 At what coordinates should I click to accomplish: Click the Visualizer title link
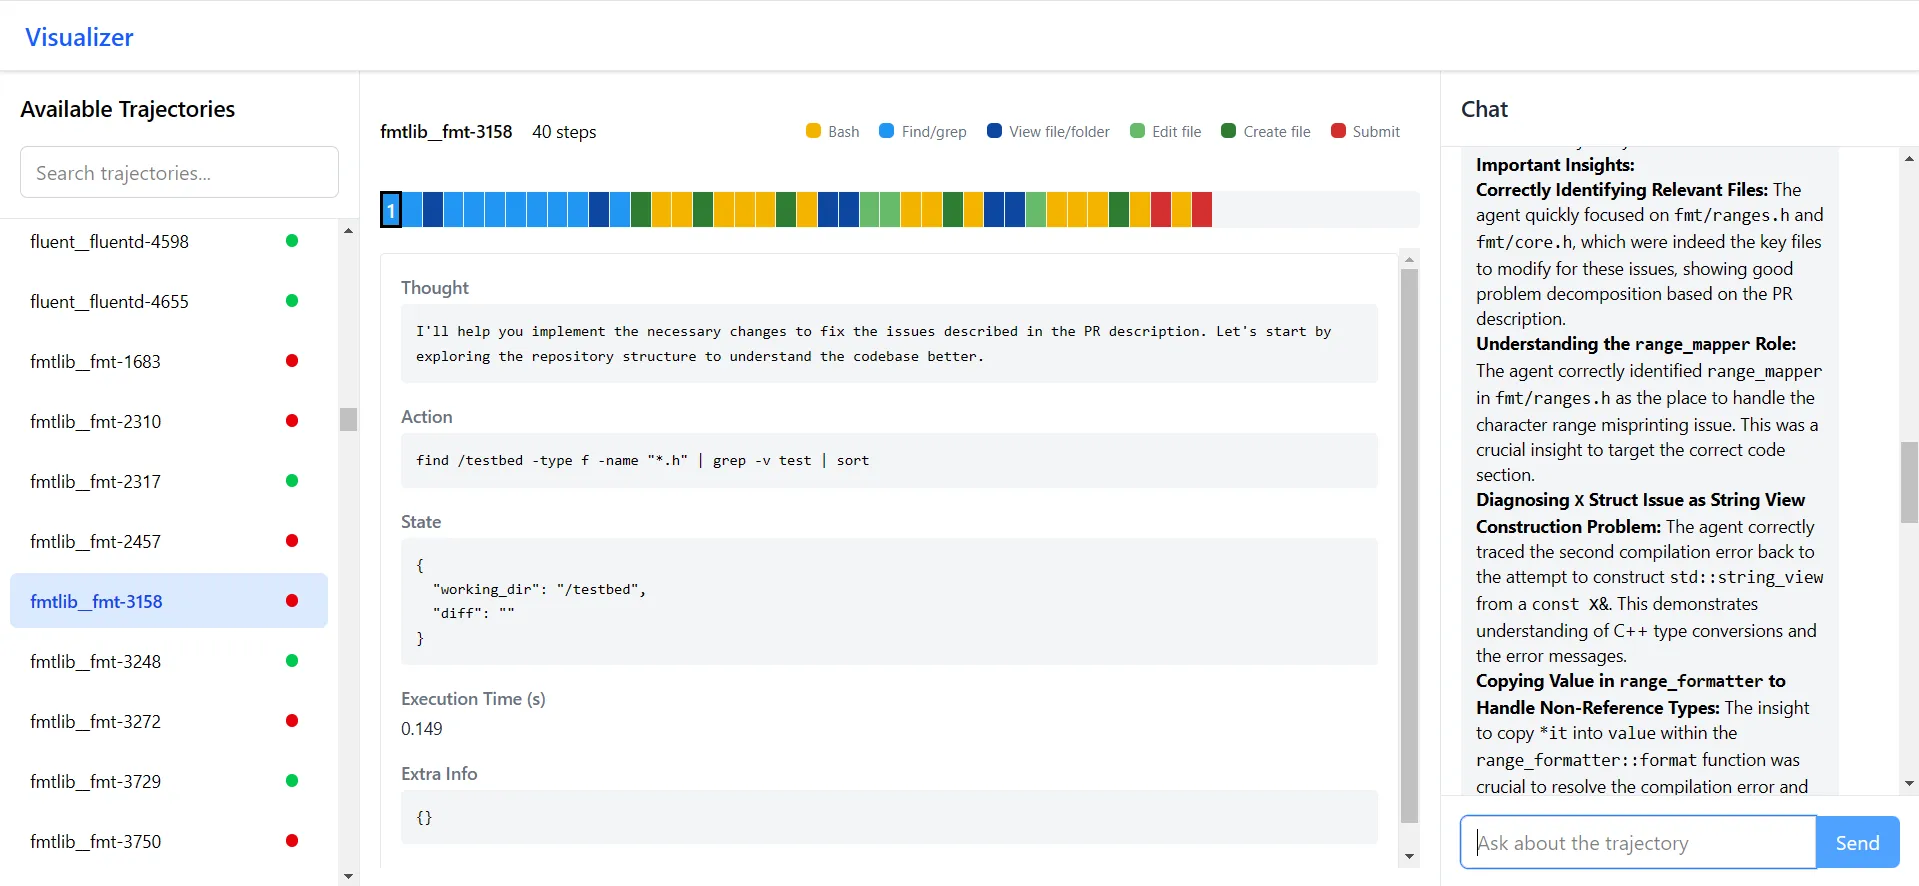click(x=79, y=37)
